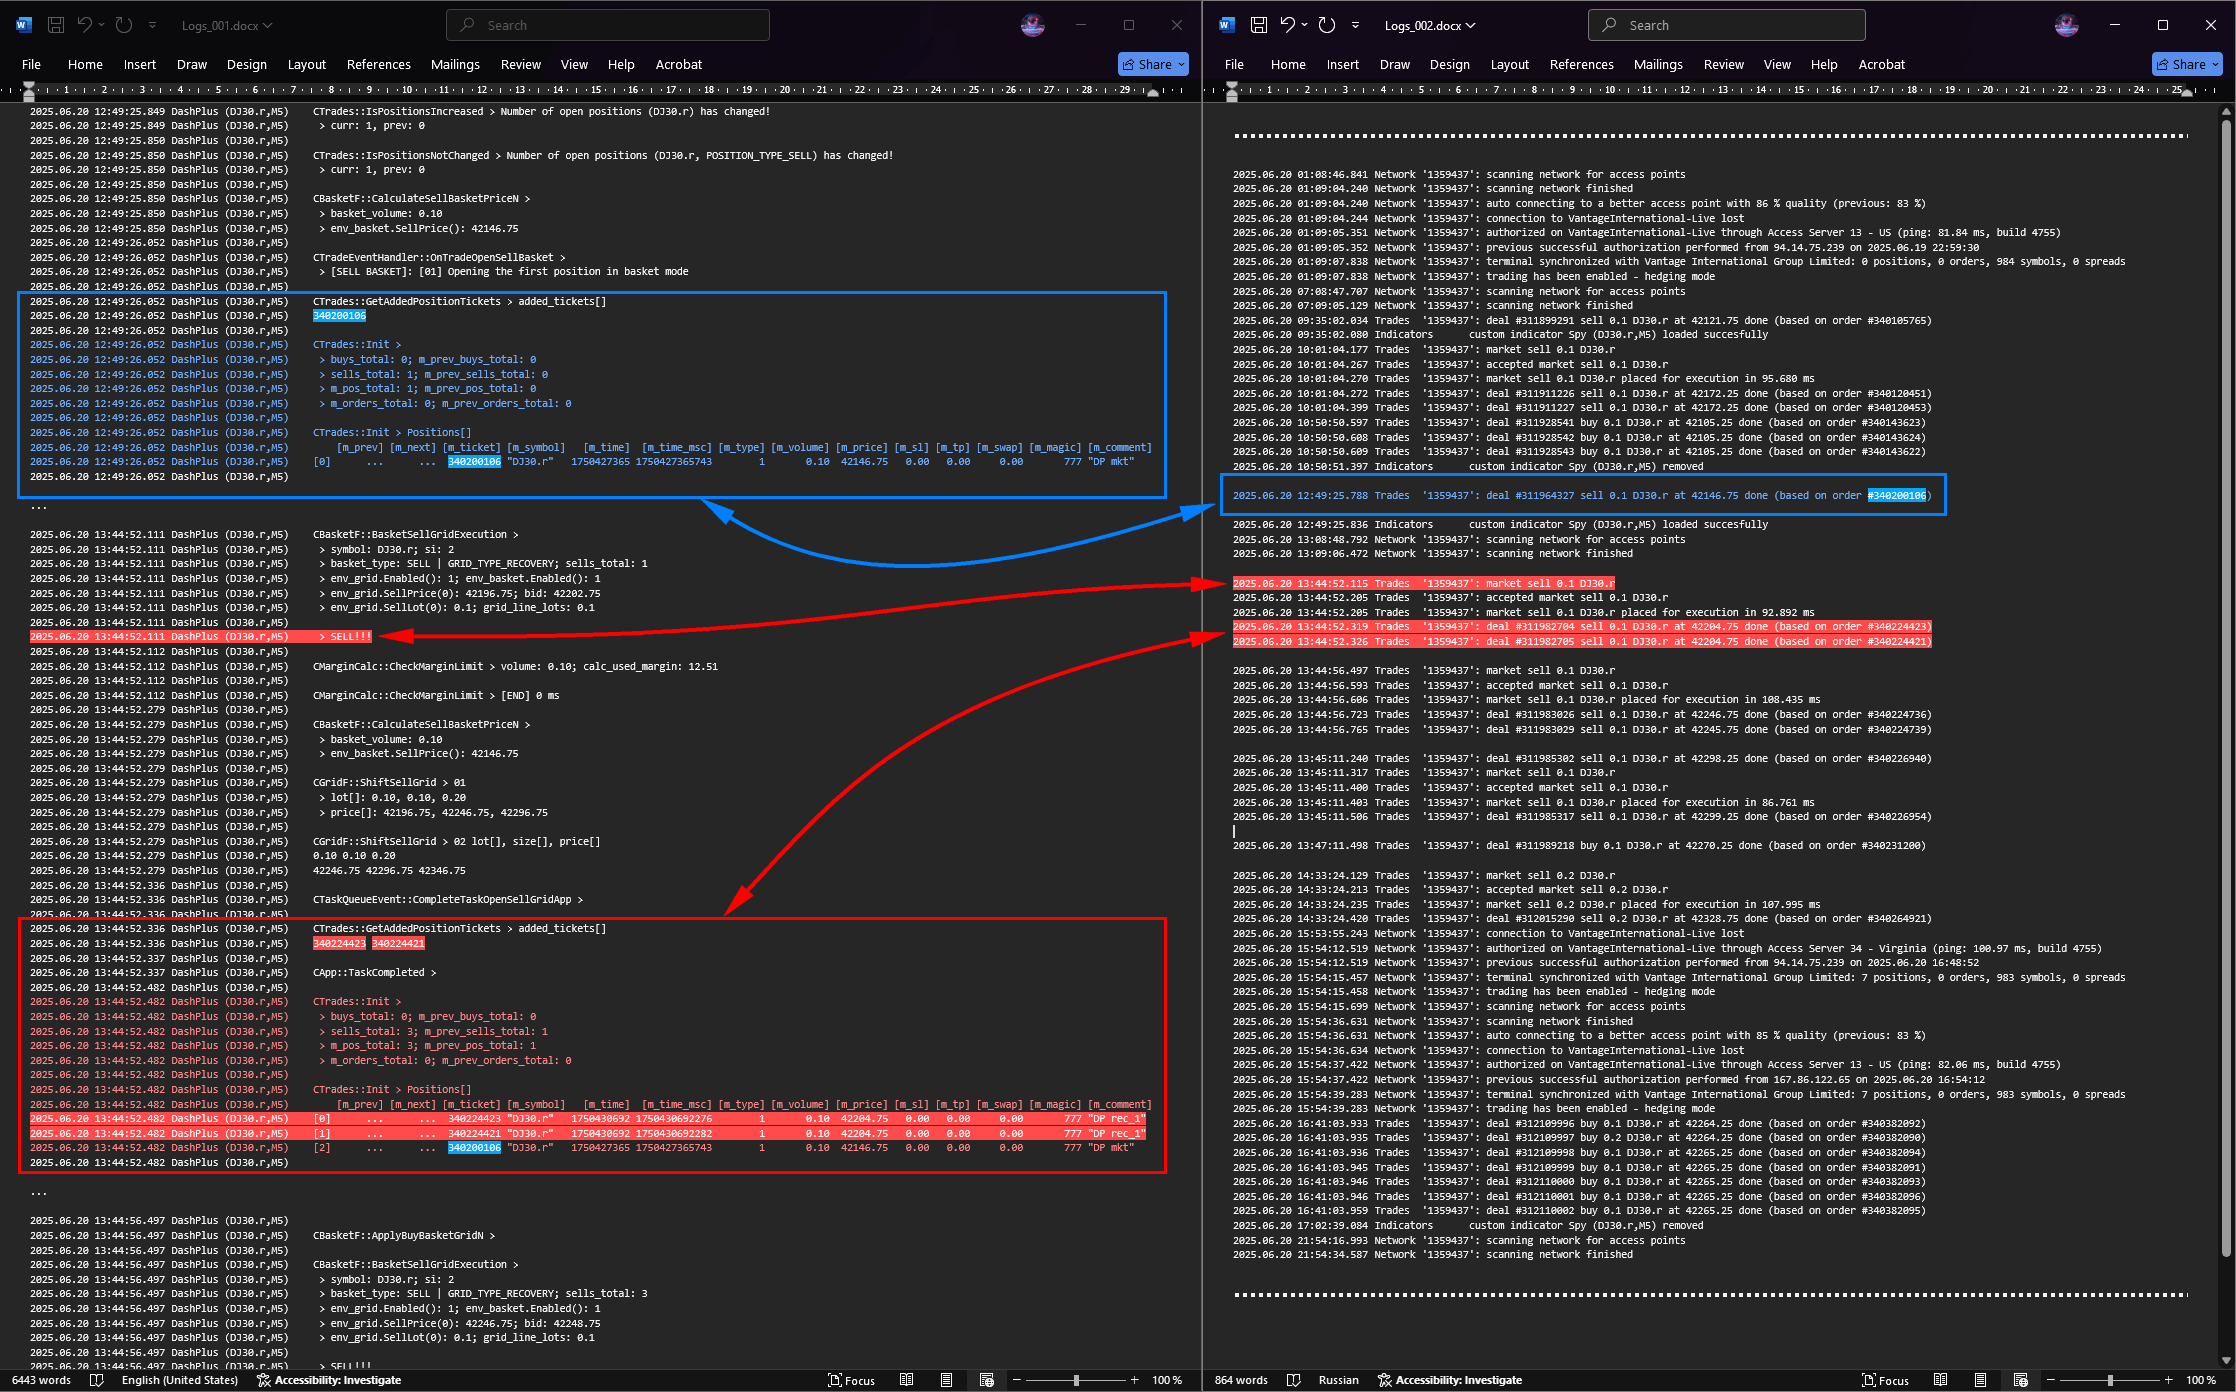This screenshot has width=2236, height=1392.
Task: Click Undo icon in Logs_002.docx title bar
Action: coord(1288,25)
